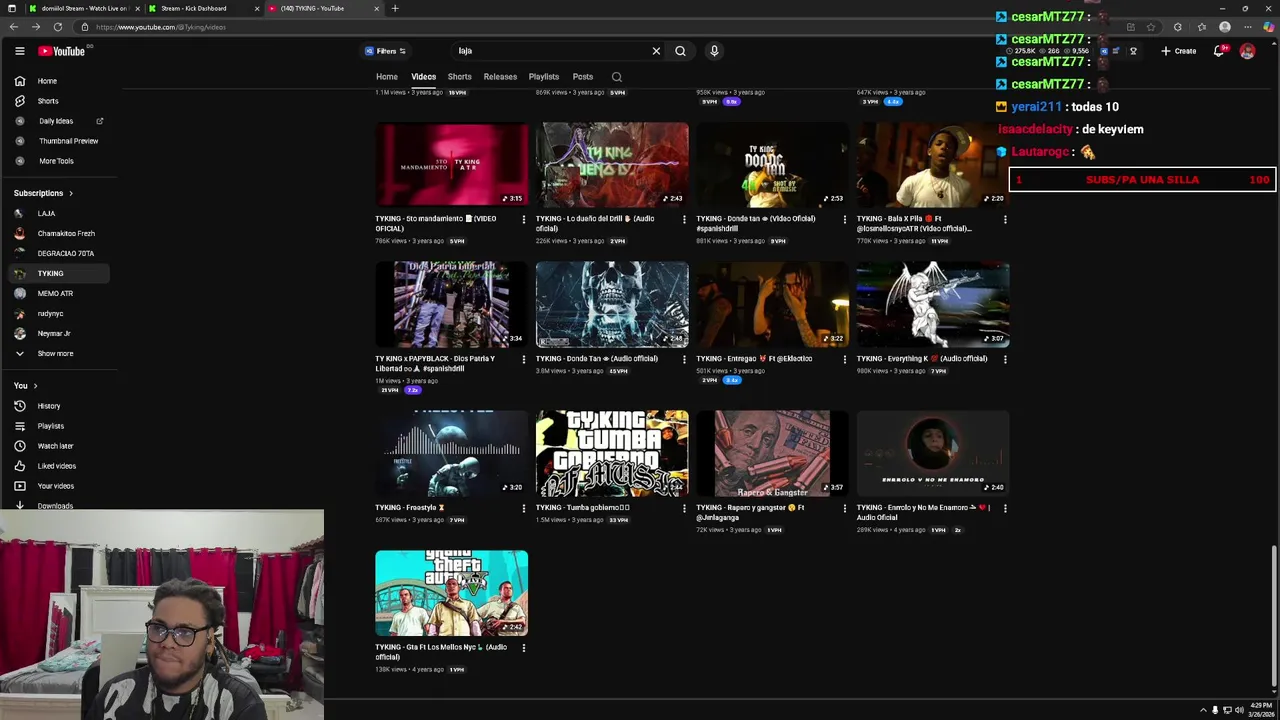This screenshot has height=720, width=1280.
Task: Open Neymar Jr subscription channel
Action: coord(54,333)
